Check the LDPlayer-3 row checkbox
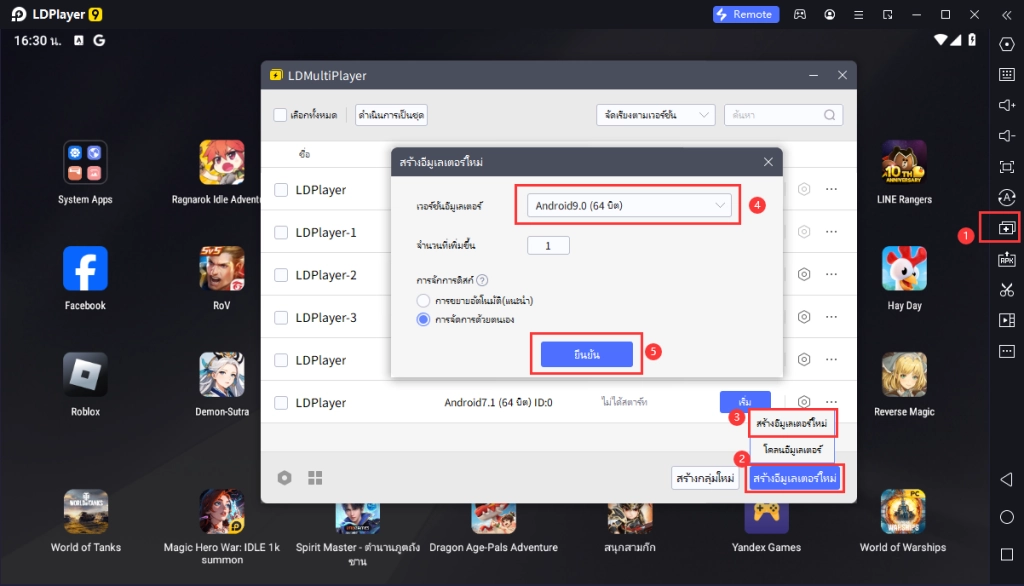 [x=281, y=317]
